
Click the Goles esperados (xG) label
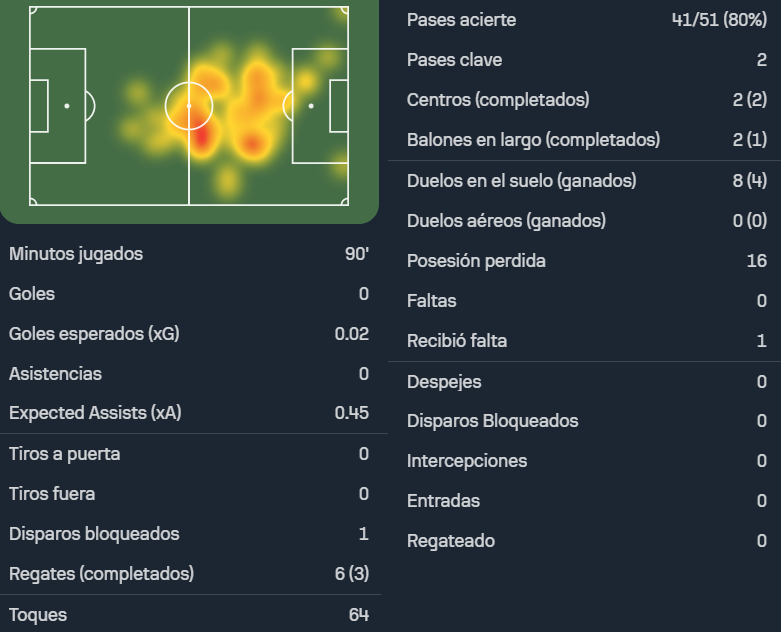click(x=94, y=334)
